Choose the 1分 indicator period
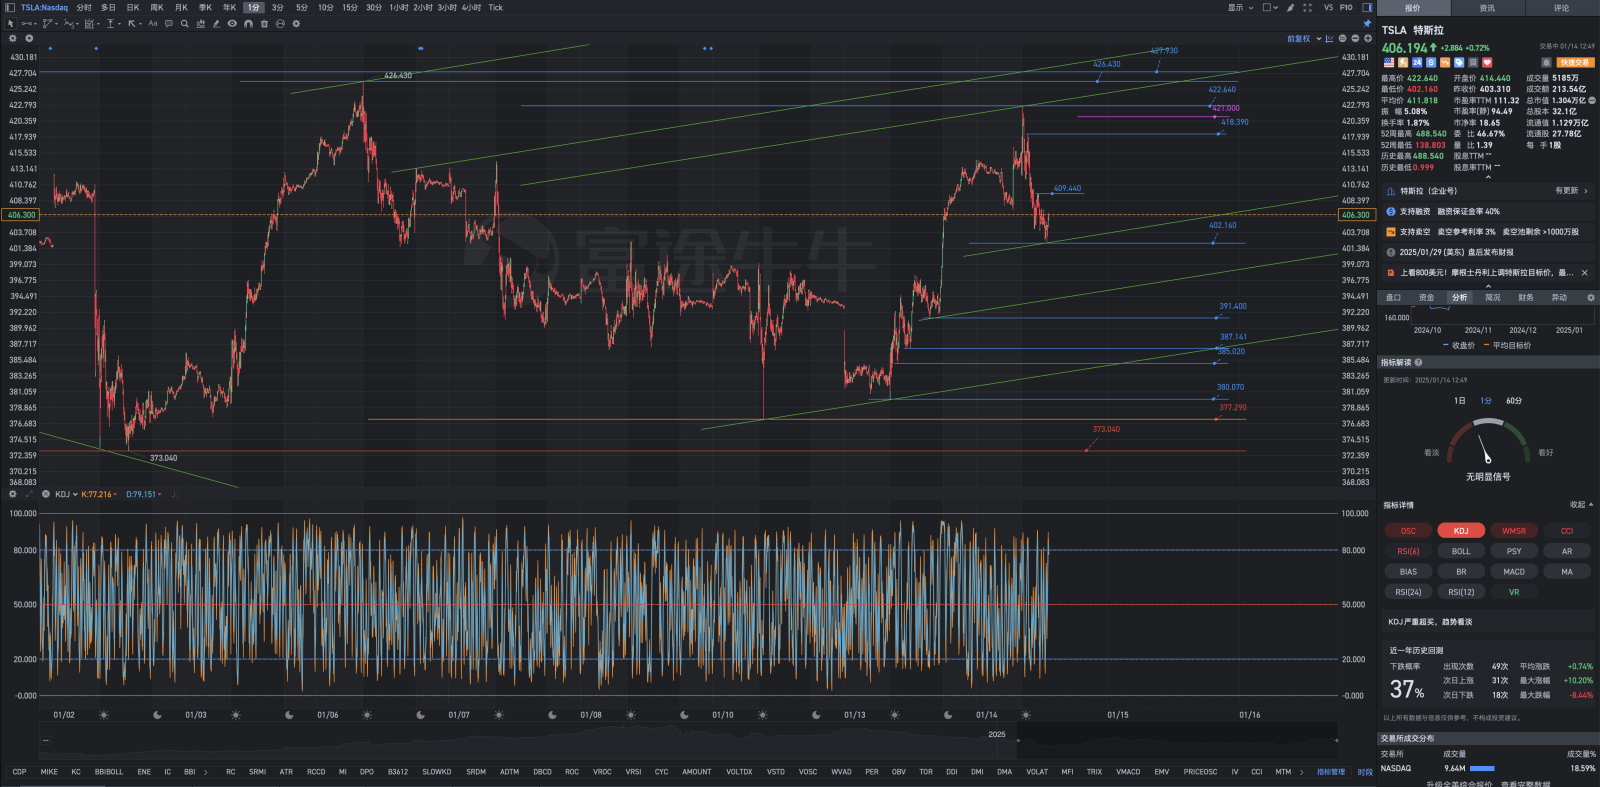This screenshot has height=787, width=1600. [x=1486, y=401]
